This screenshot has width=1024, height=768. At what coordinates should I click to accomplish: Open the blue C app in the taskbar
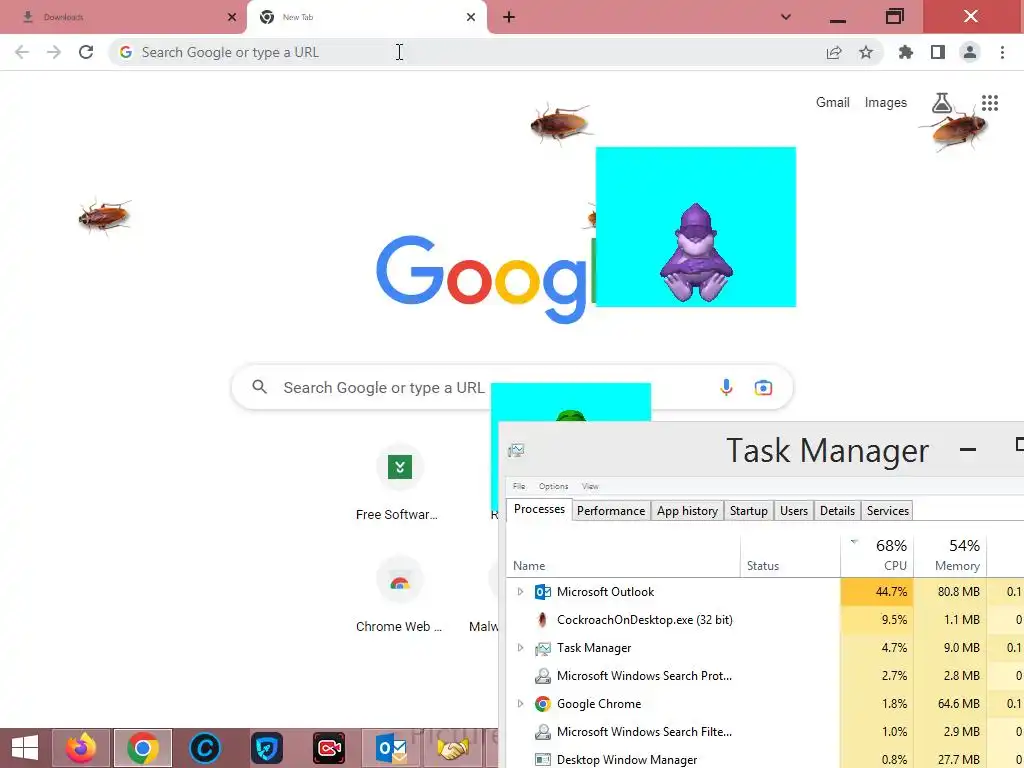tap(204, 748)
